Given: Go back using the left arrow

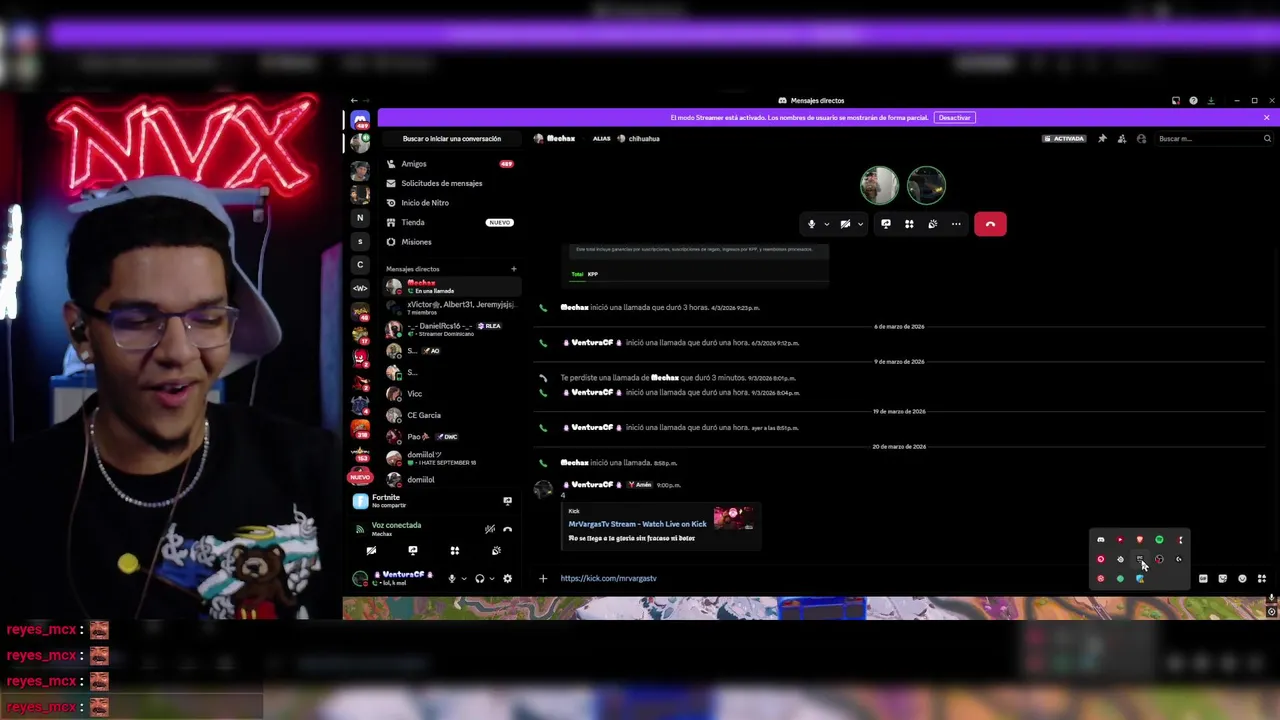Looking at the screenshot, I should 354,101.
